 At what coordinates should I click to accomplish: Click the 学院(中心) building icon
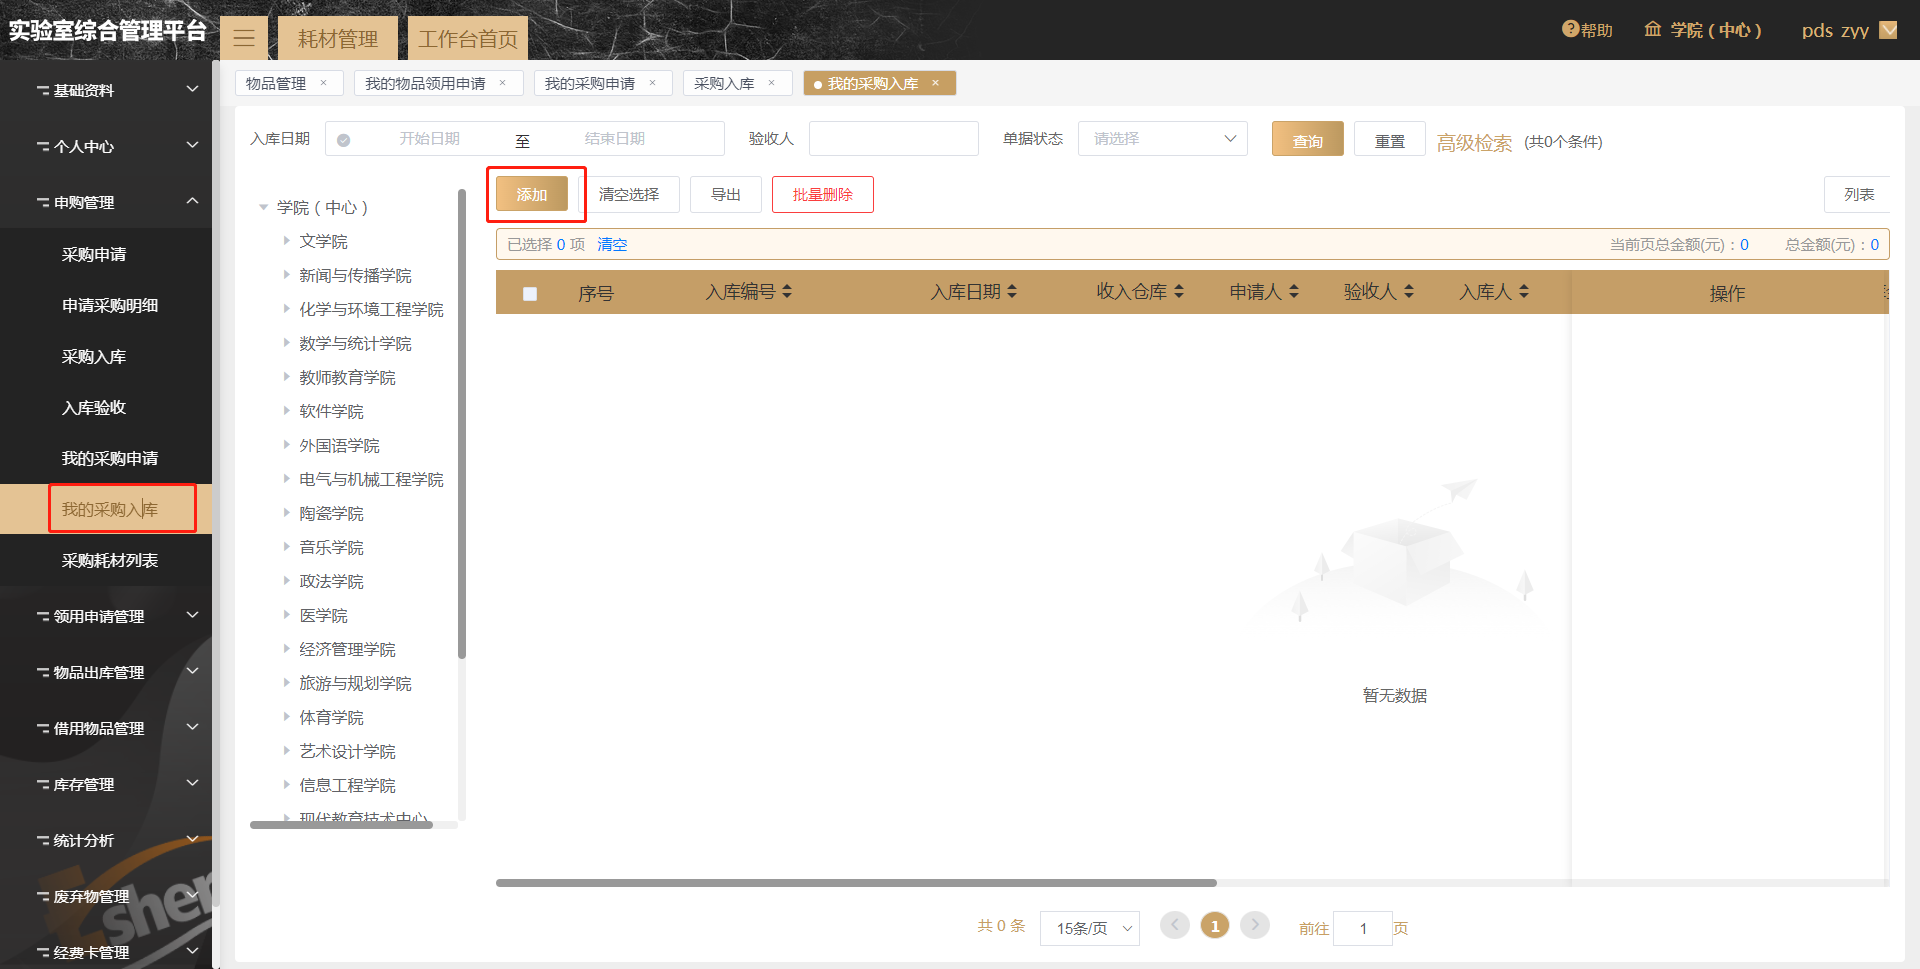1653,30
